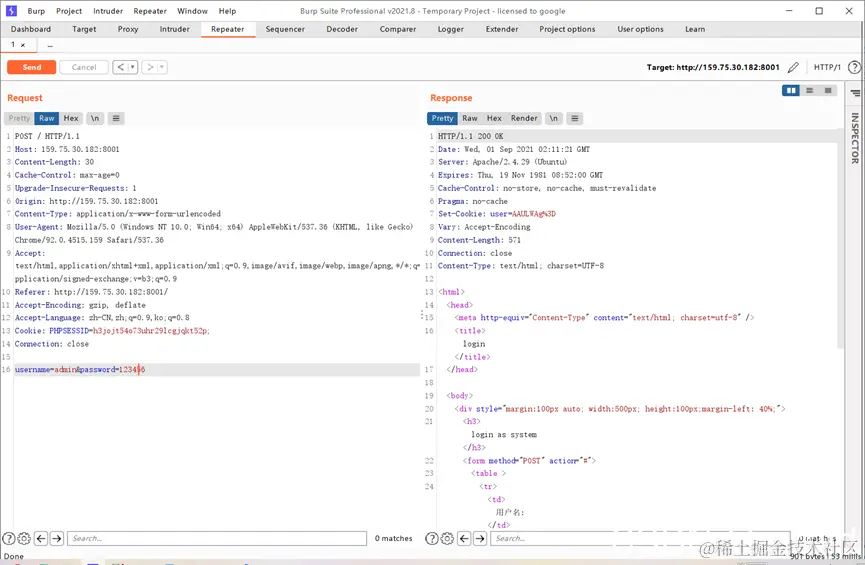Toggle non-printable characters in Response
The height and width of the screenshot is (565, 865).
tap(553, 118)
